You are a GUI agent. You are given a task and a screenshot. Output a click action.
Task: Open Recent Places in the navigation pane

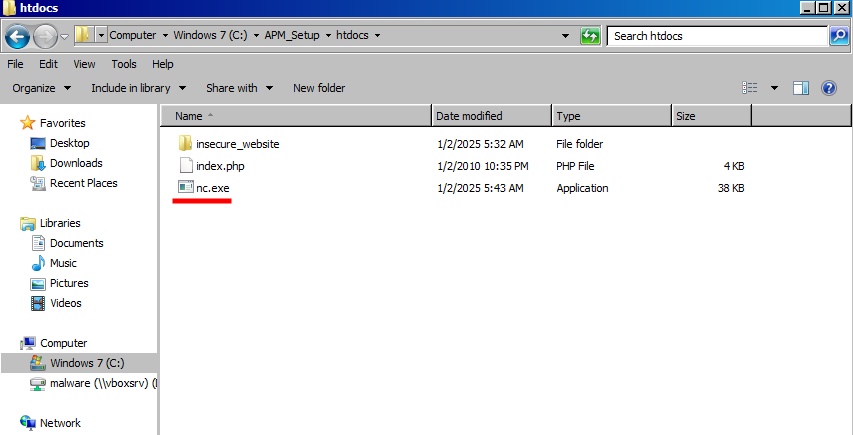coord(84,183)
